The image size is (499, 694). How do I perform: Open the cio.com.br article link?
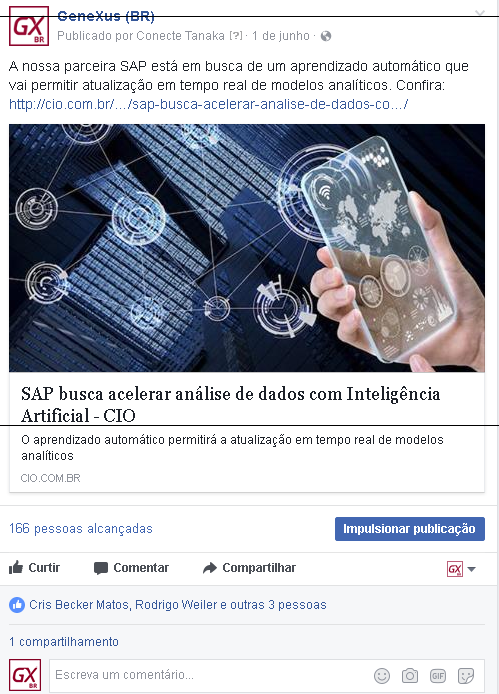tap(208, 104)
